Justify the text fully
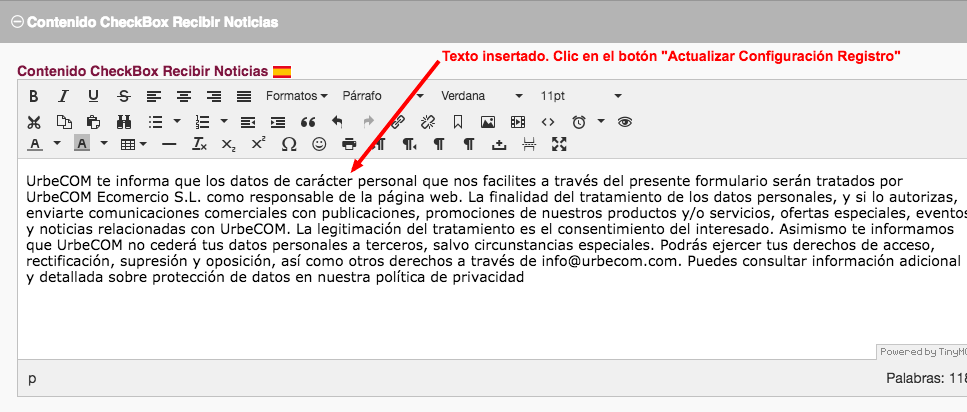This screenshot has width=967, height=412. click(244, 96)
